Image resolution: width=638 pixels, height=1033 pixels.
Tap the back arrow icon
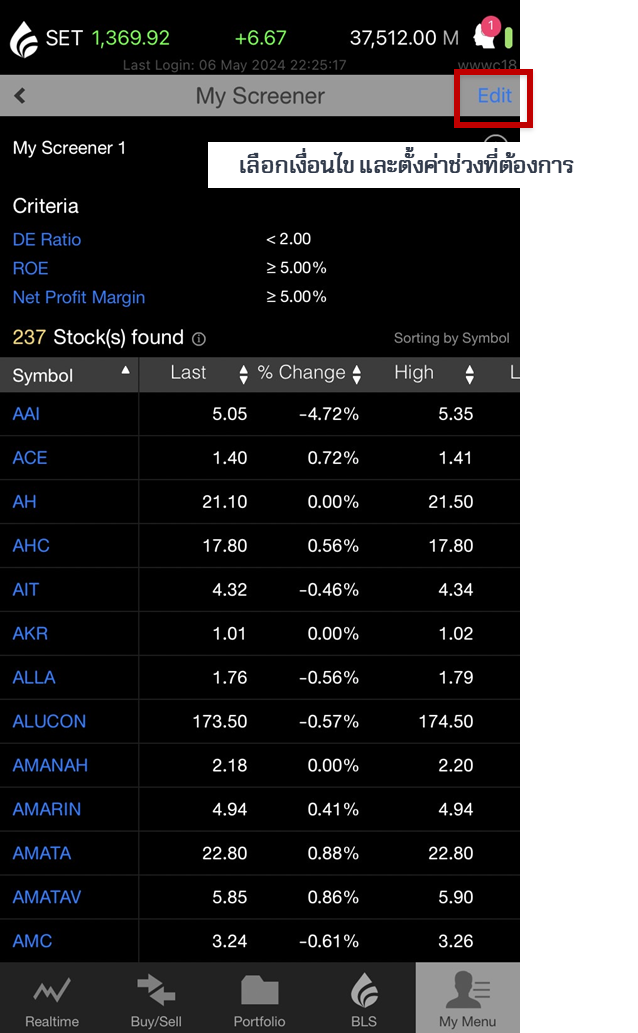[x=20, y=96]
